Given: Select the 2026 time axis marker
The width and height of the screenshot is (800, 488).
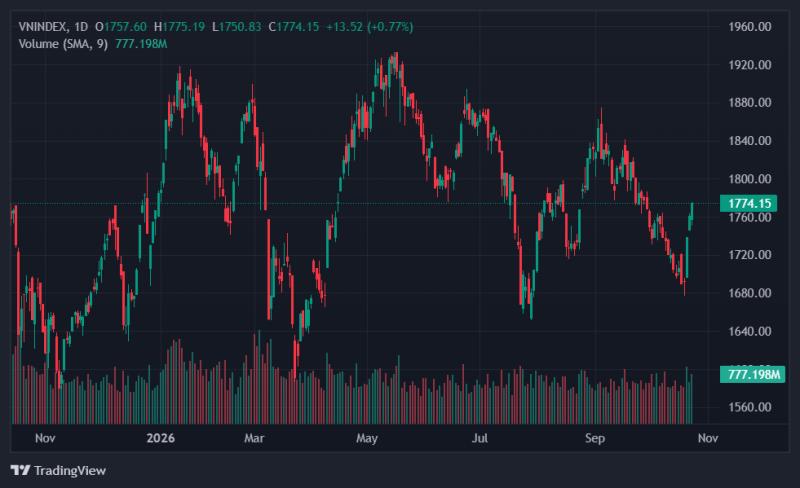Looking at the screenshot, I should coord(160,438).
